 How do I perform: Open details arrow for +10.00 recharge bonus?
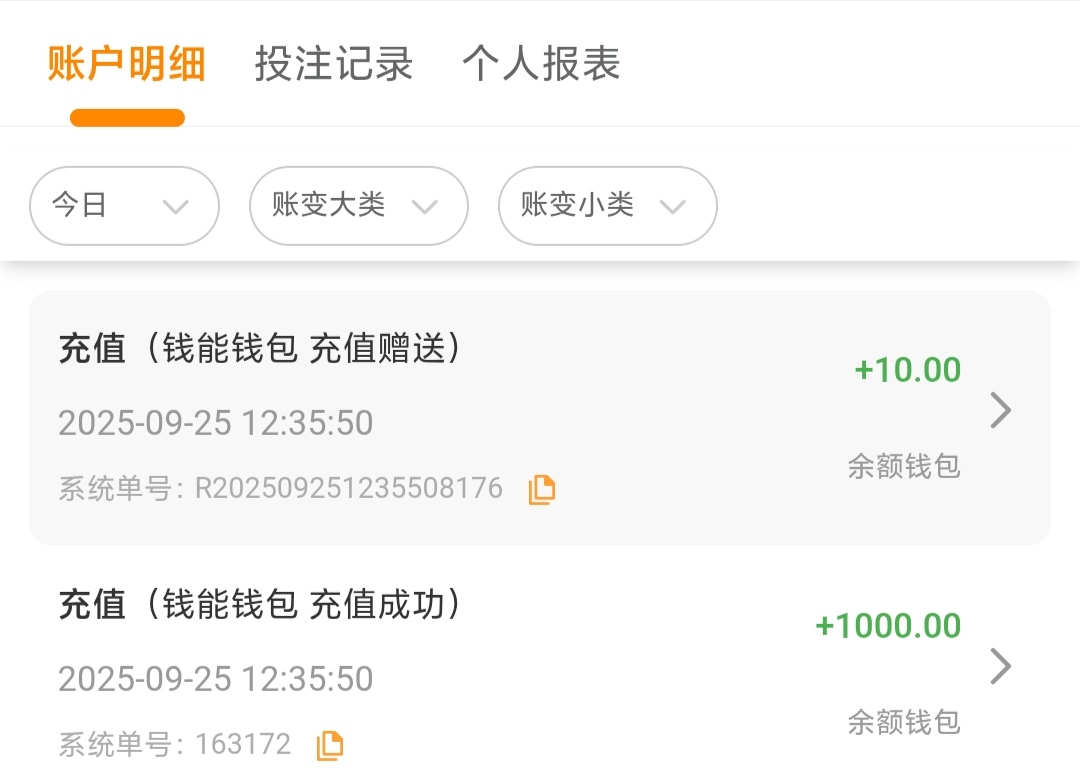pyautogui.click(x=1000, y=411)
